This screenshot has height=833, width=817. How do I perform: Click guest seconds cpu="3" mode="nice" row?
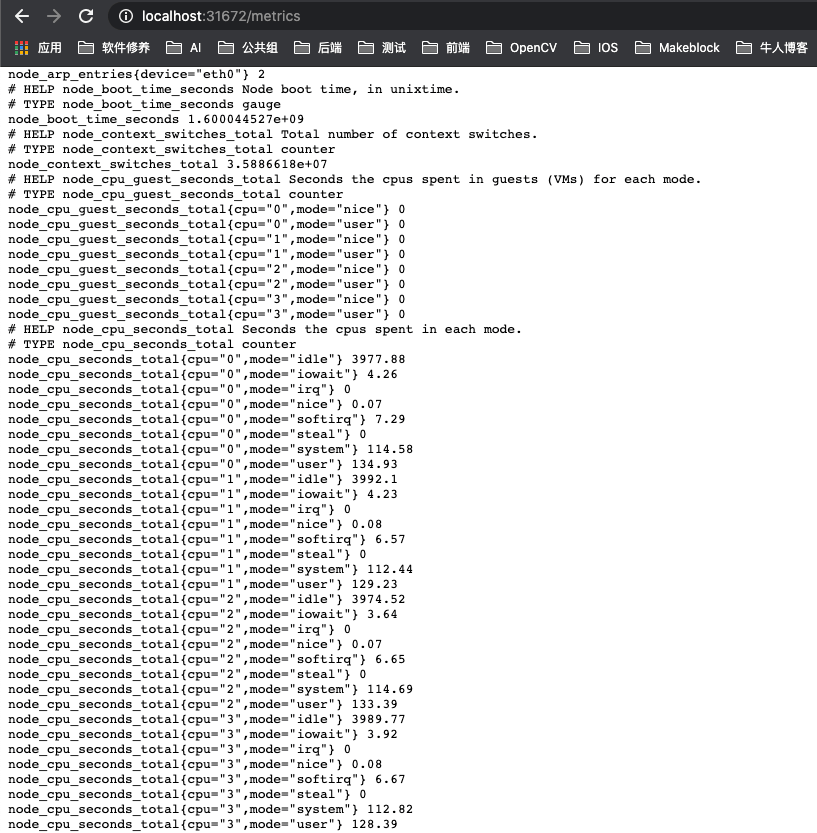click(x=207, y=299)
